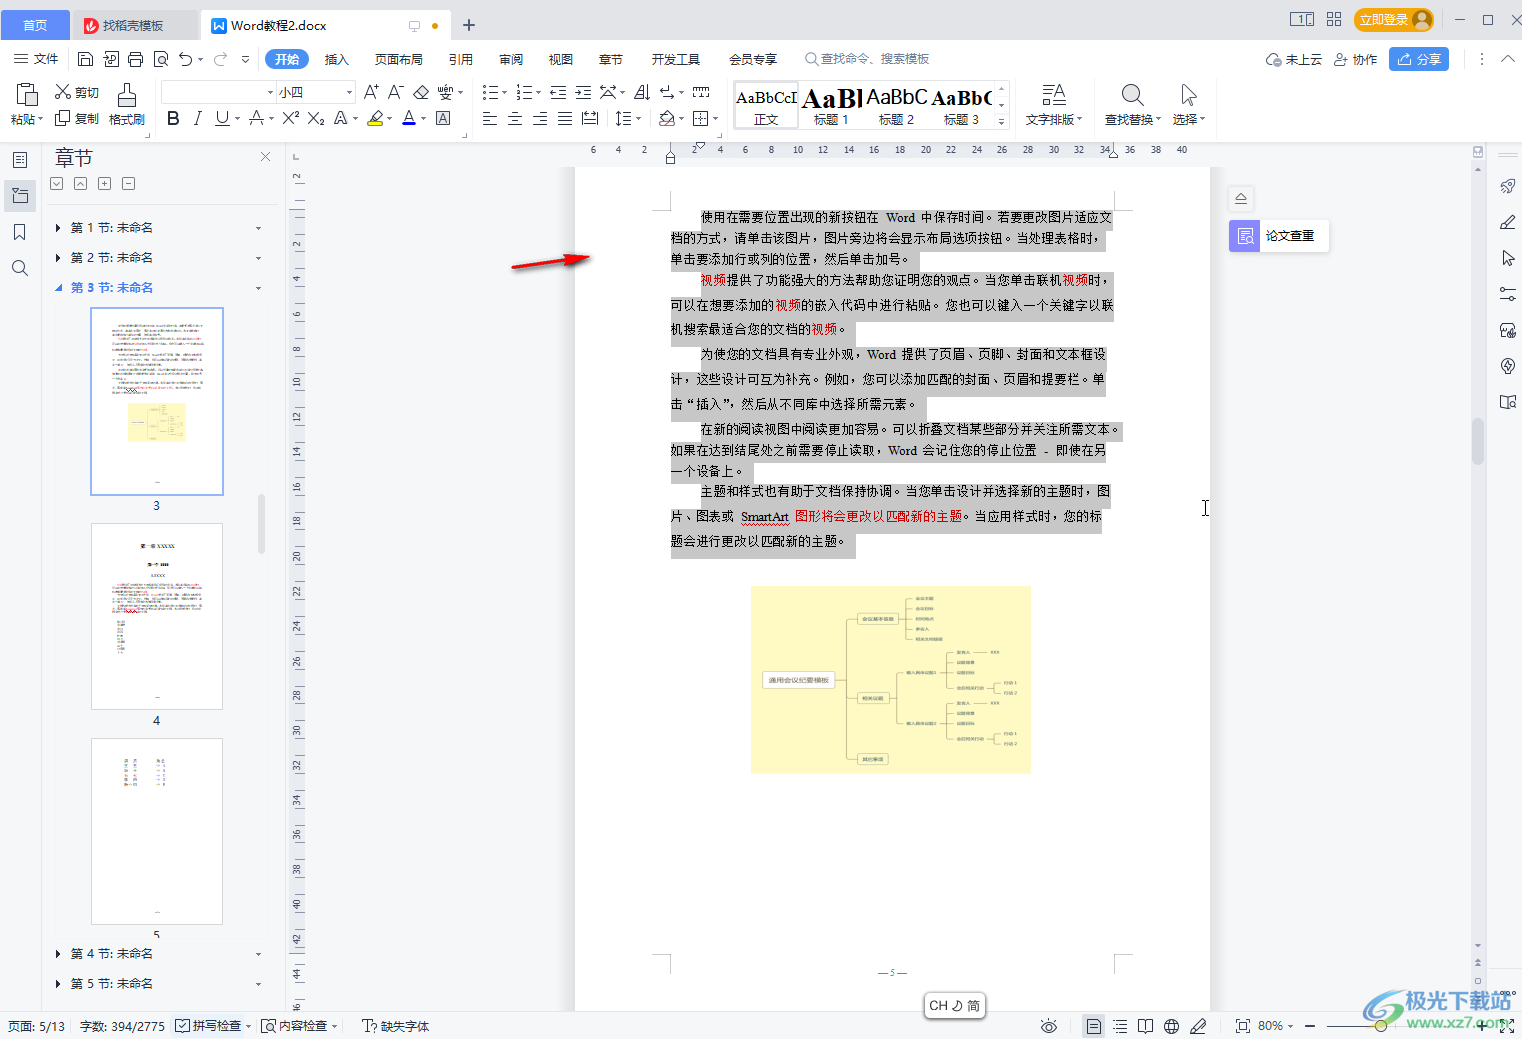1522x1039 pixels.
Task: Apply the text highlight color
Action: [x=376, y=118]
